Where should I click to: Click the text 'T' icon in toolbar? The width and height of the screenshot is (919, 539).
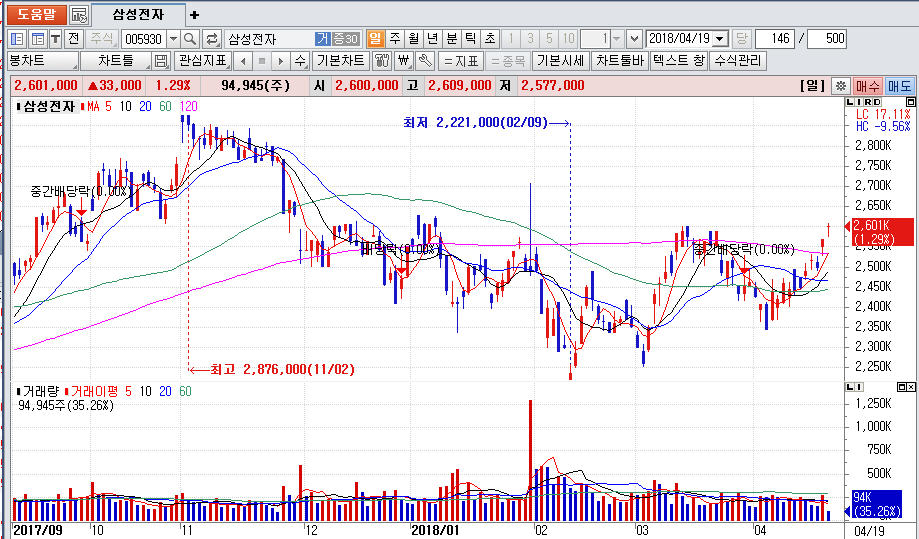(56, 39)
